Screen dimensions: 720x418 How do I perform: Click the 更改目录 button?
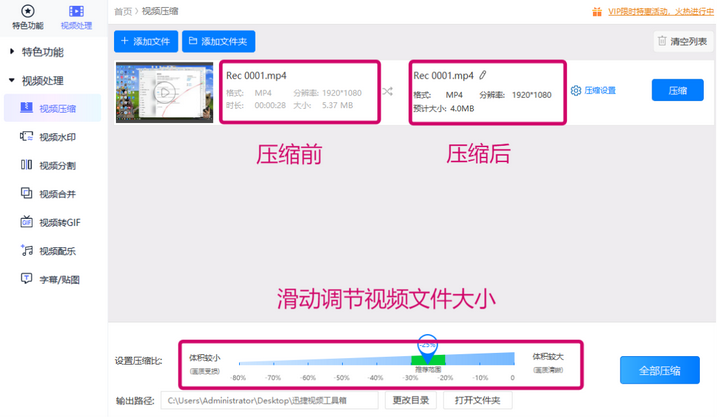coord(411,401)
